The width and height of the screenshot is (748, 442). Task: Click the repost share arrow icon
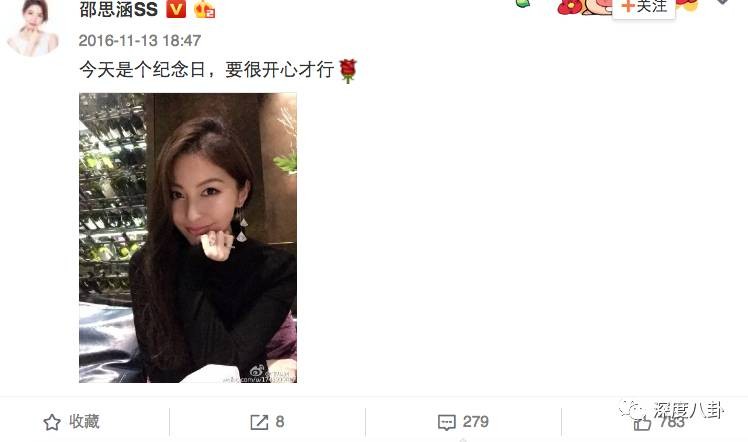259,422
